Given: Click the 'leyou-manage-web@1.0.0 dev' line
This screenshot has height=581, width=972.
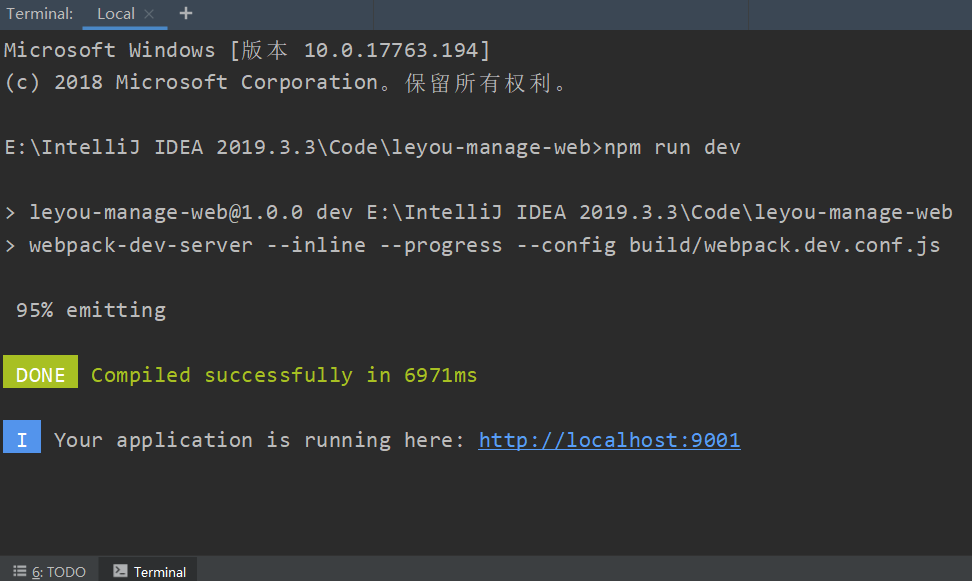Looking at the screenshot, I should click(479, 213).
